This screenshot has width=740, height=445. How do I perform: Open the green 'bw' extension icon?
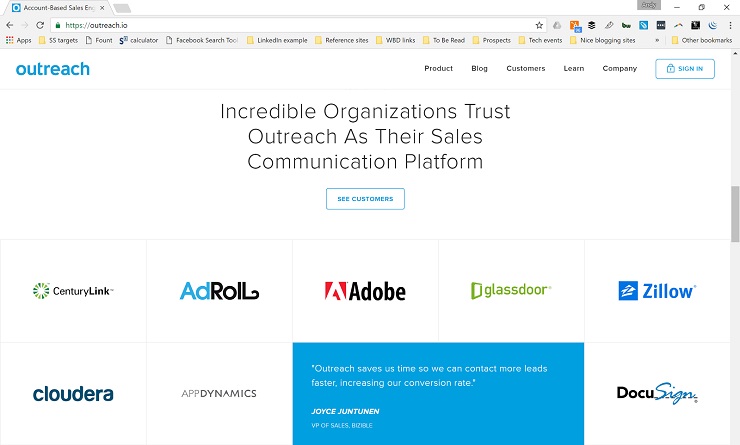[x=626, y=25]
